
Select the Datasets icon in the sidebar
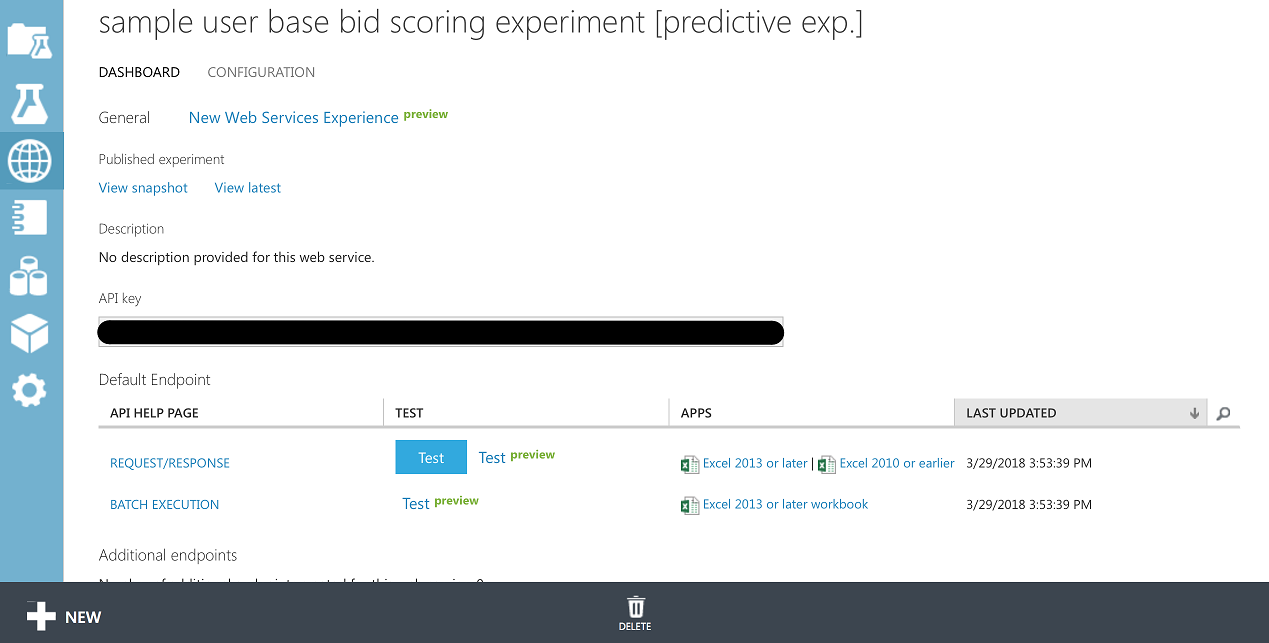point(31,275)
